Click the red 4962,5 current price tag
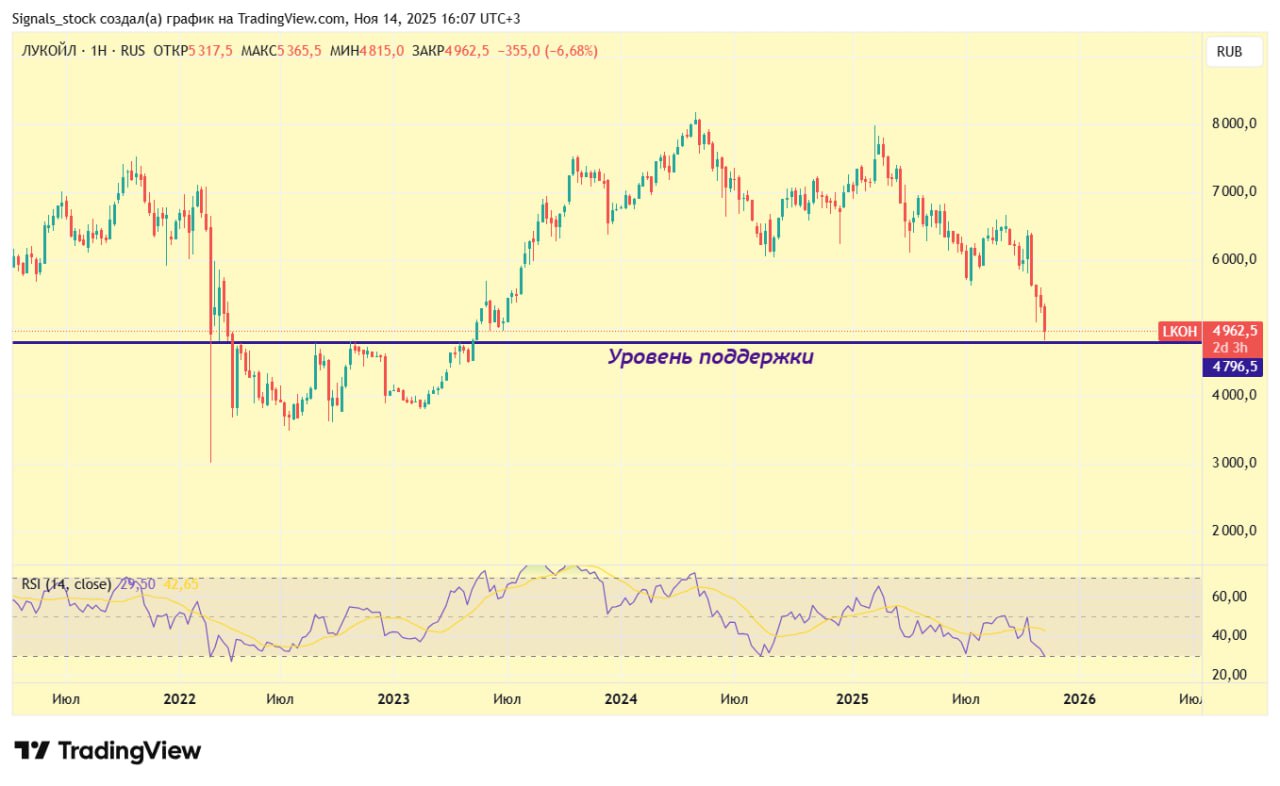The image size is (1280, 786). pos(1234,330)
